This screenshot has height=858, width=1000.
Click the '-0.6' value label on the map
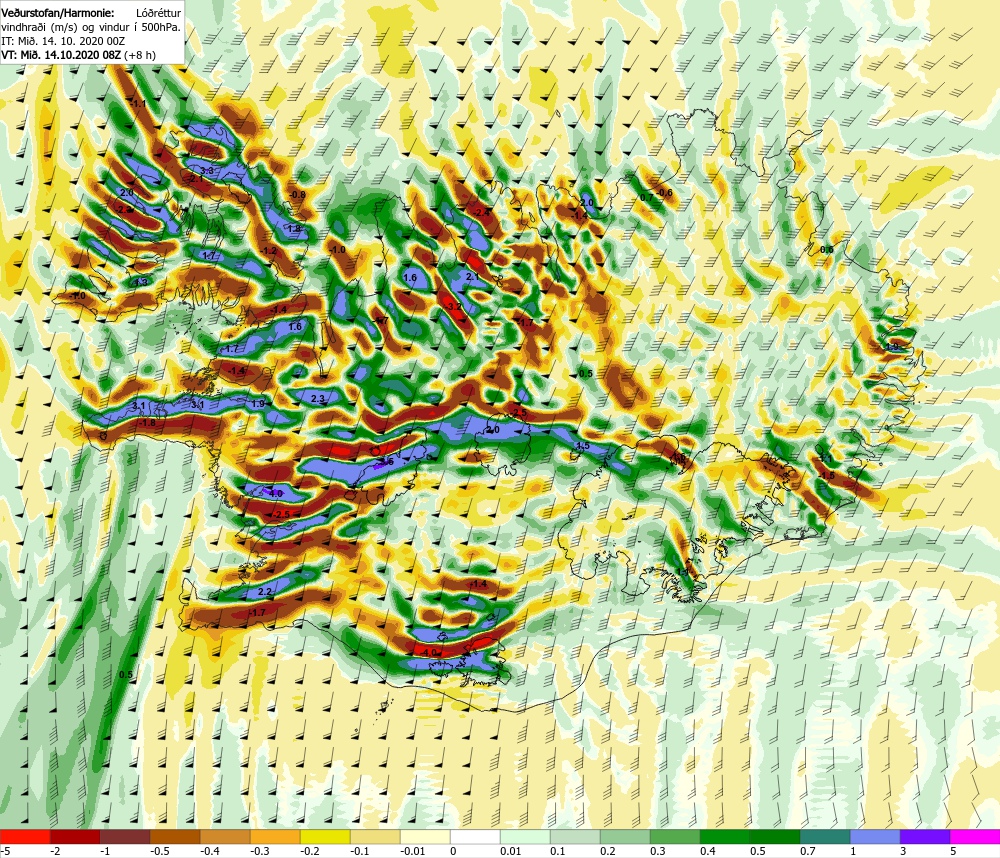(x=665, y=193)
